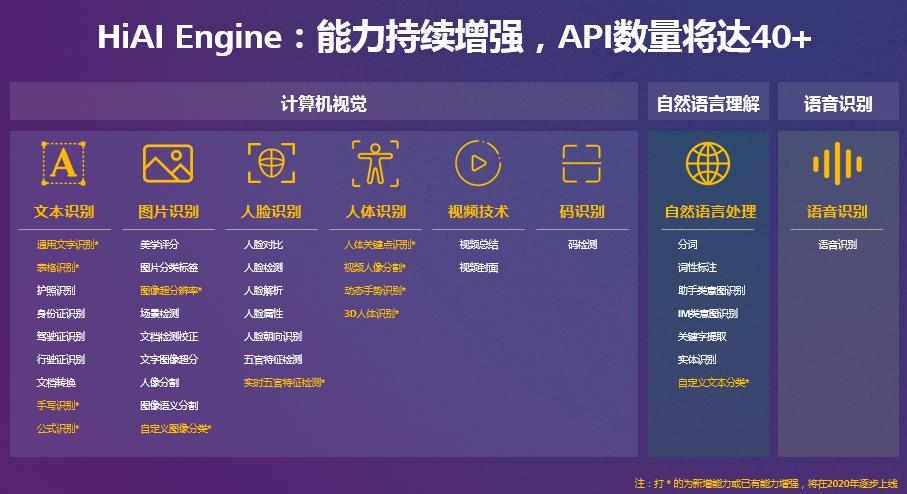Viewport: 907px width, 494px height.
Task: Click the yellow 自定义文本分类* item
Action: tap(714, 382)
